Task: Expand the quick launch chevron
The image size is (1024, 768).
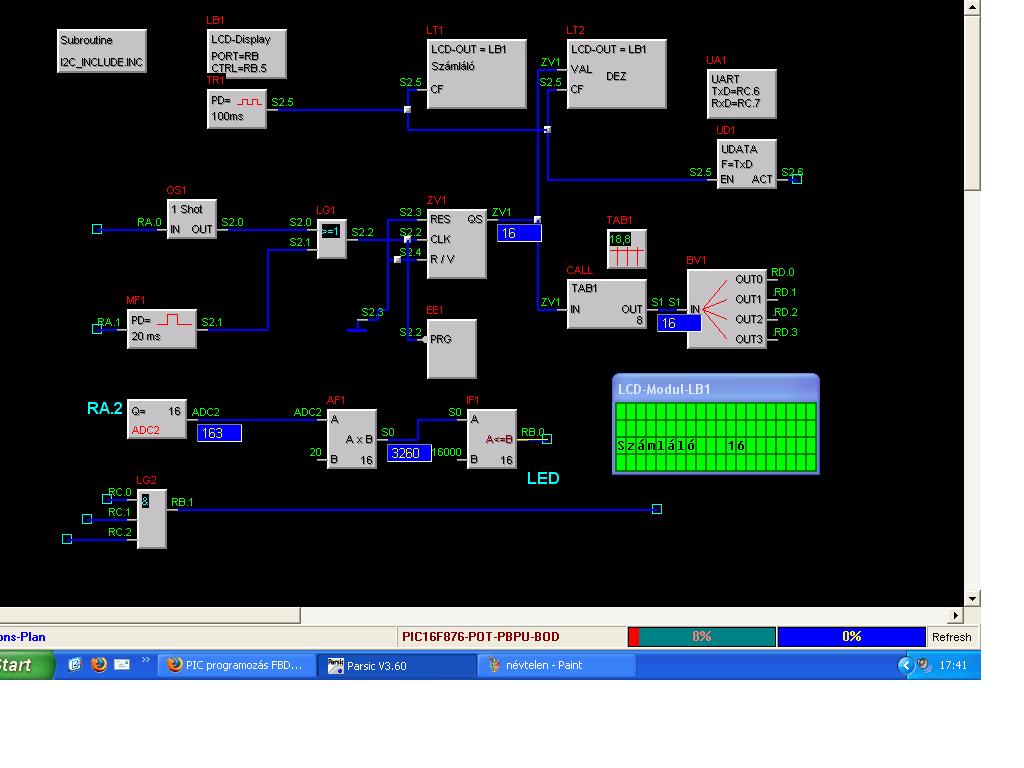Action: click(x=146, y=660)
